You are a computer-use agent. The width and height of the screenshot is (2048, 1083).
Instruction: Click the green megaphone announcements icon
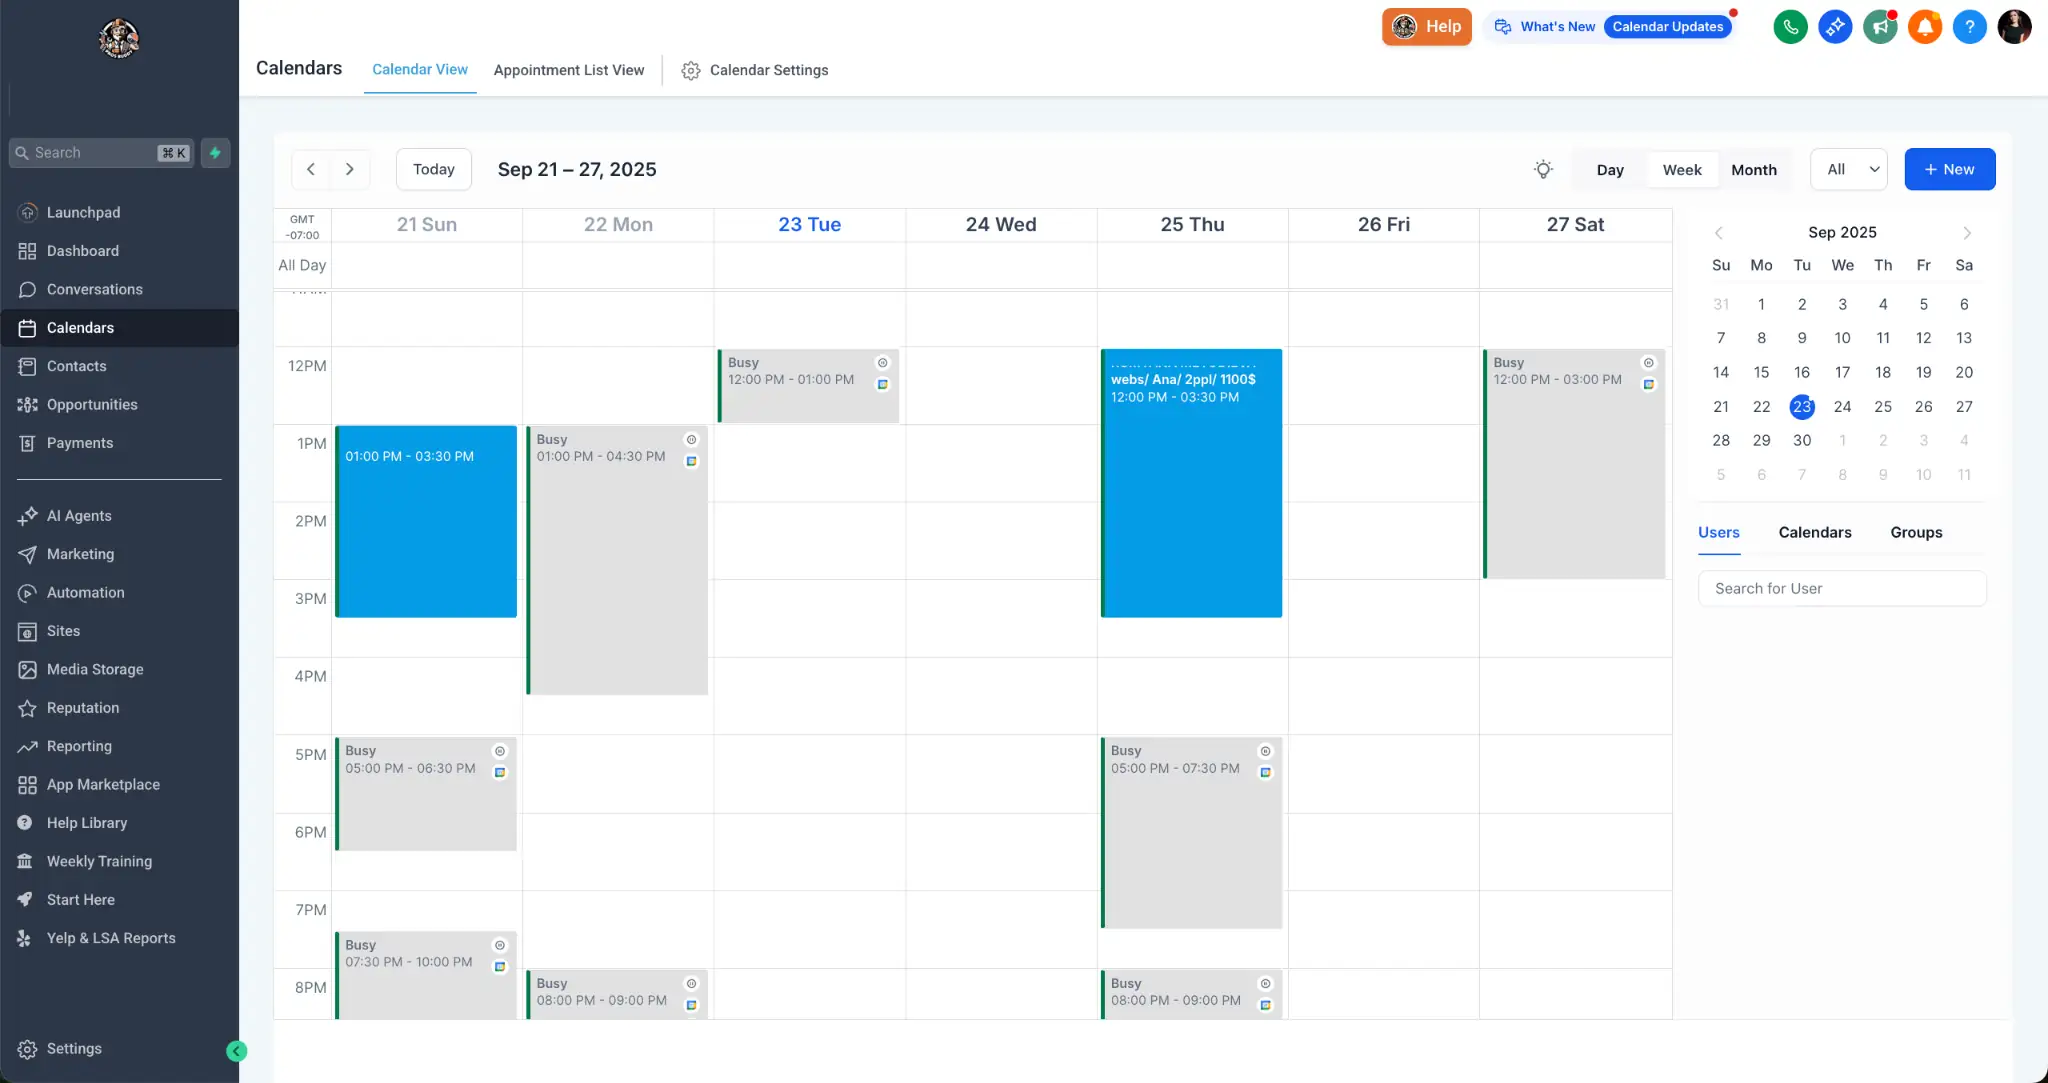click(1880, 27)
